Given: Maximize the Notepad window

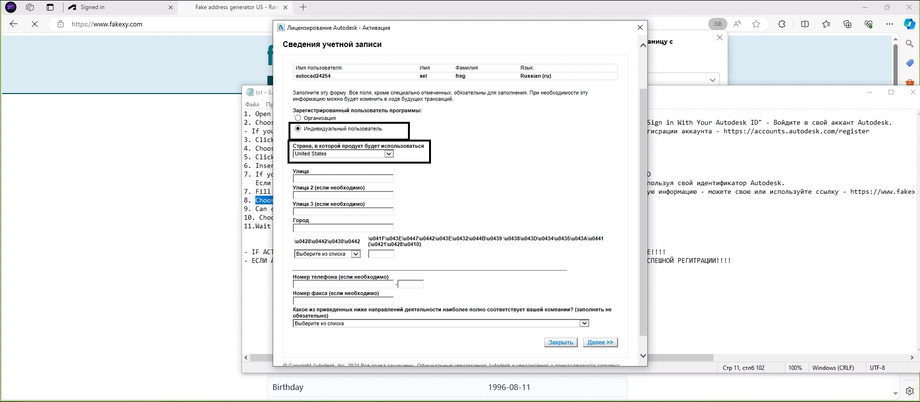Looking at the screenshot, I should tap(891, 93).
